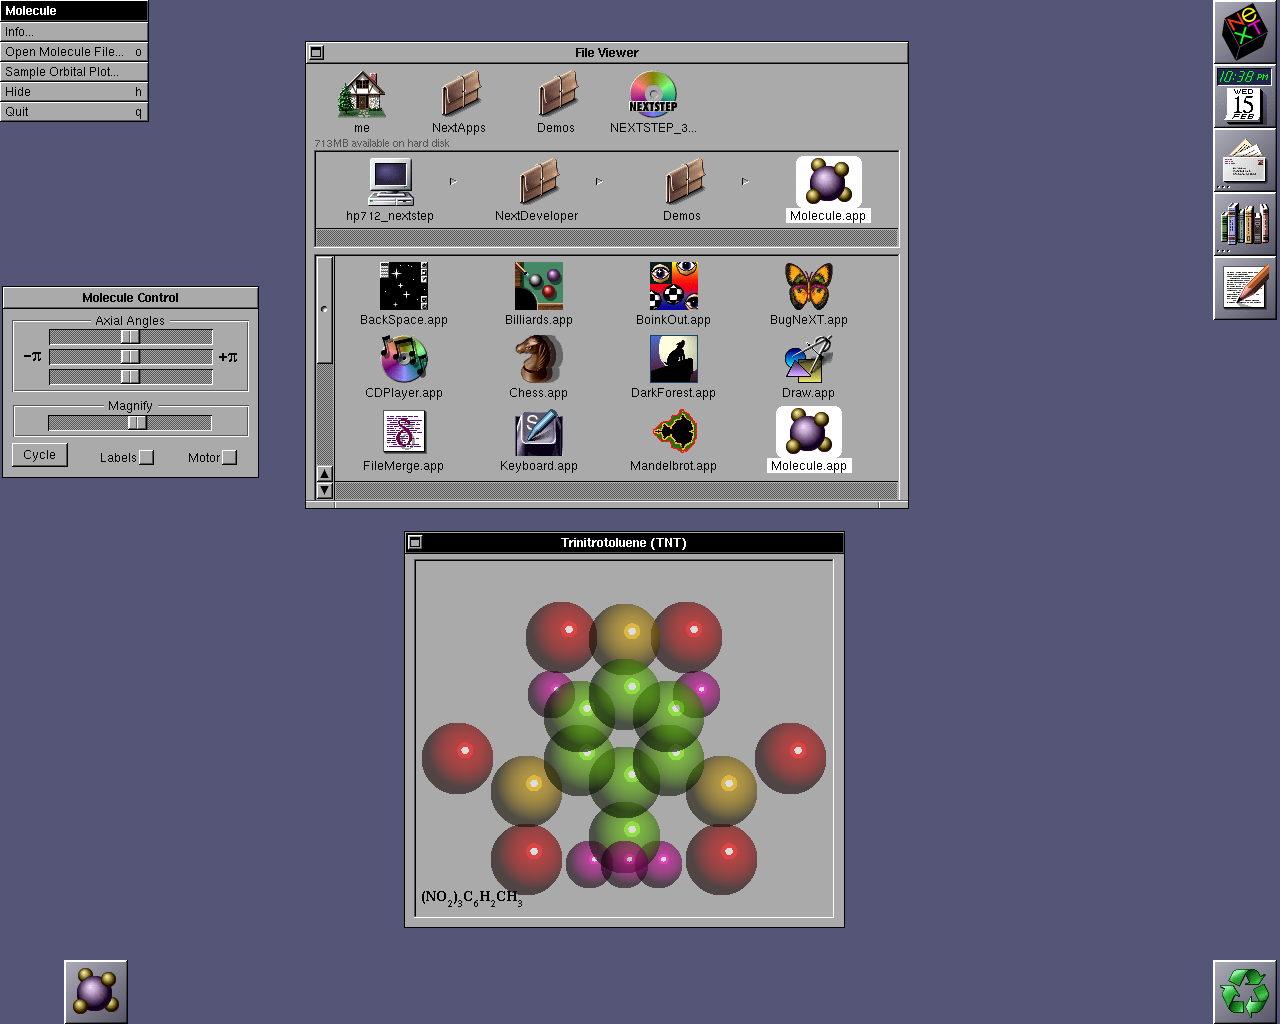Pick the Chess.app knight icon
The height and width of the screenshot is (1024, 1280).
(539, 359)
